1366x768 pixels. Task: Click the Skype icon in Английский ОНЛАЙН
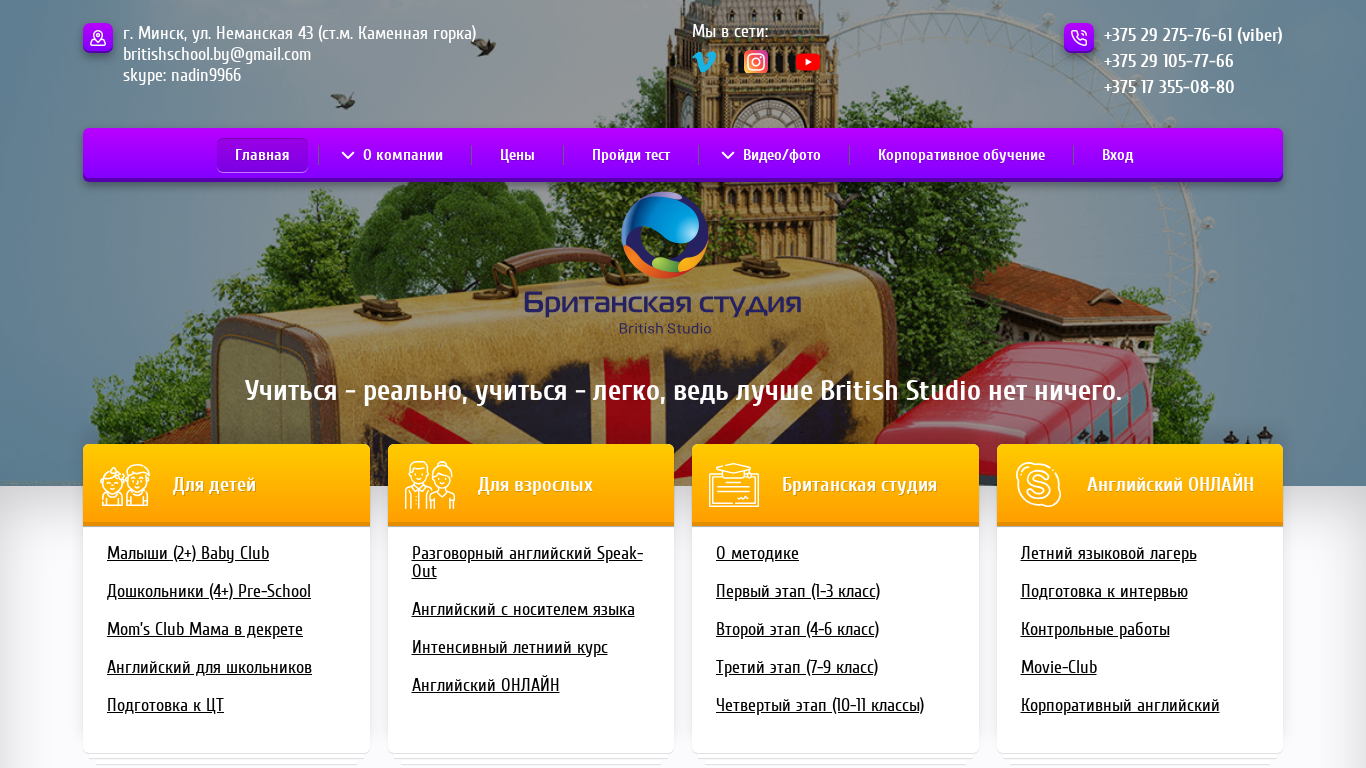pyautogui.click(x=1039, y=485)
